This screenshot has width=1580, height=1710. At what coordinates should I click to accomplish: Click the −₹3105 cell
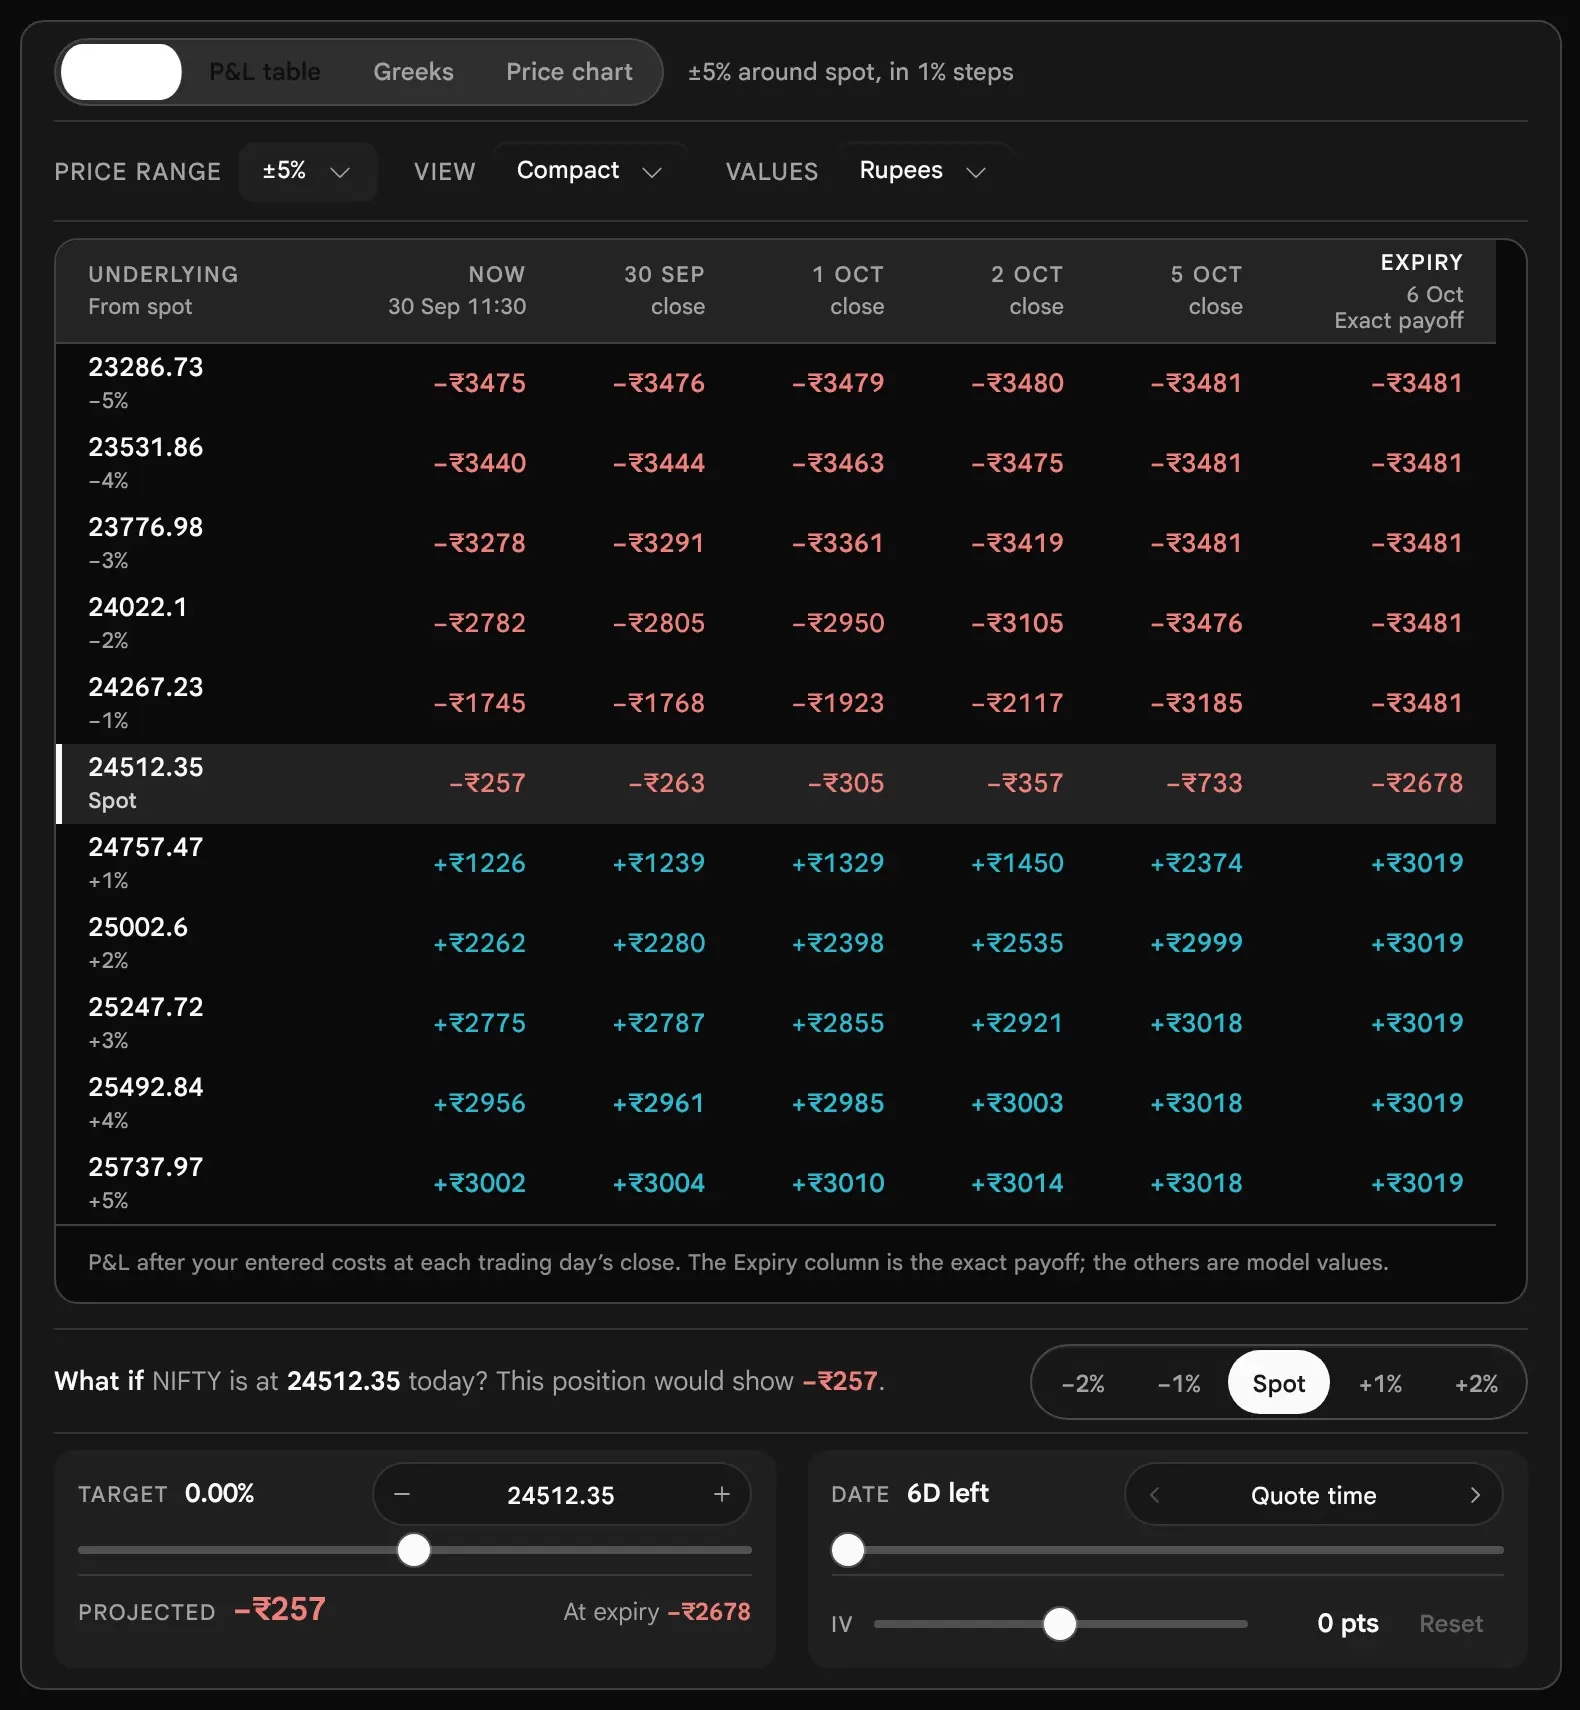click(x=1017, y=623)
